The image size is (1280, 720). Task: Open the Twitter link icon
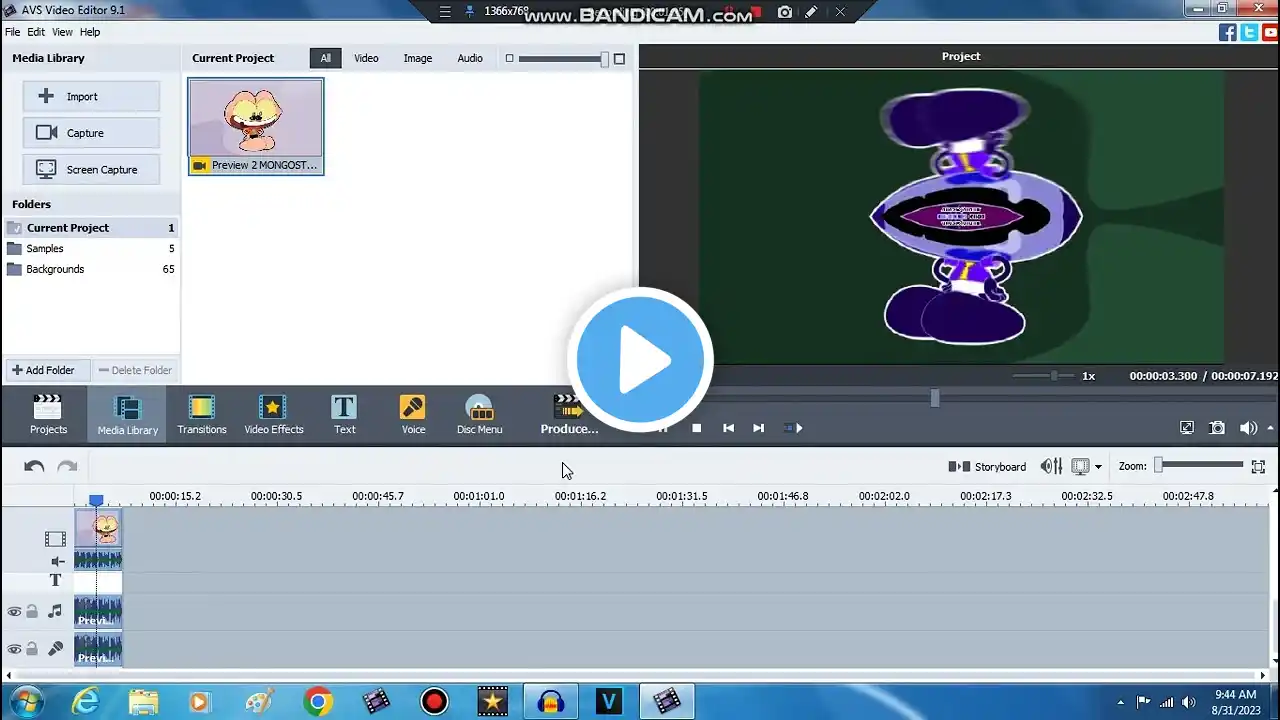click(1249, 32)
